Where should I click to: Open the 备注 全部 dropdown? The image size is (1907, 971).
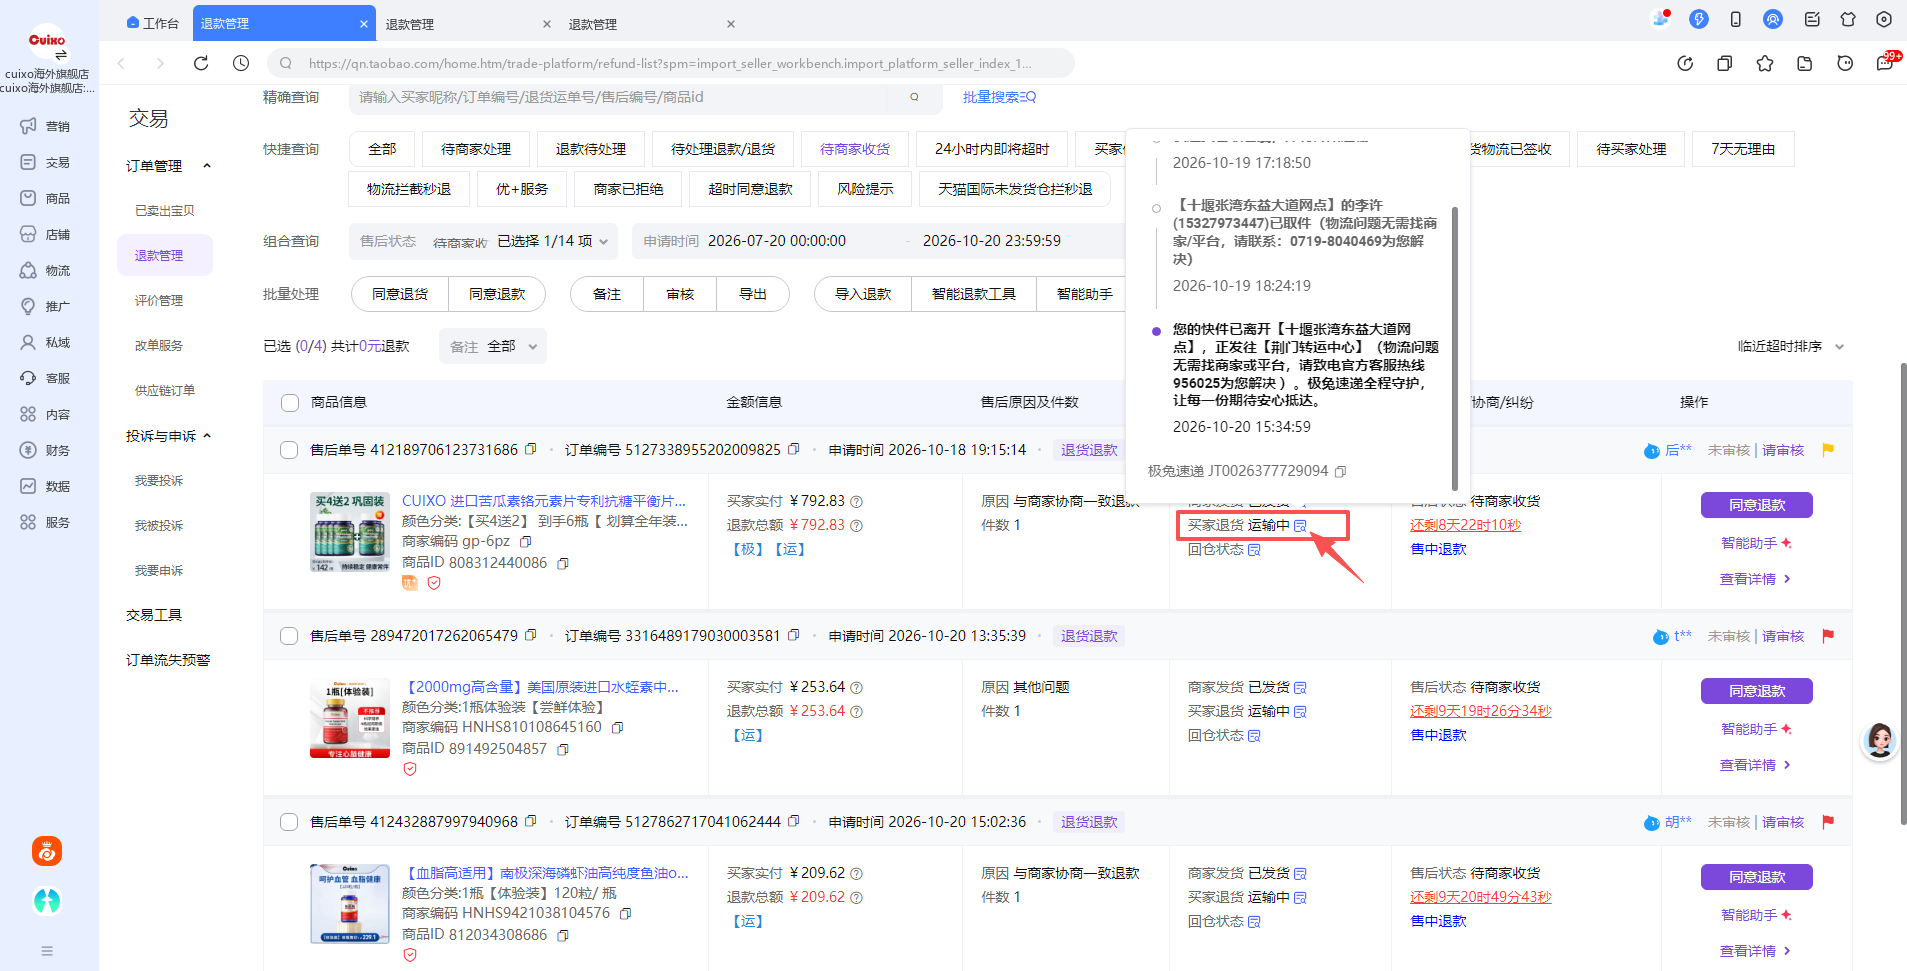(x=493, y=346)
